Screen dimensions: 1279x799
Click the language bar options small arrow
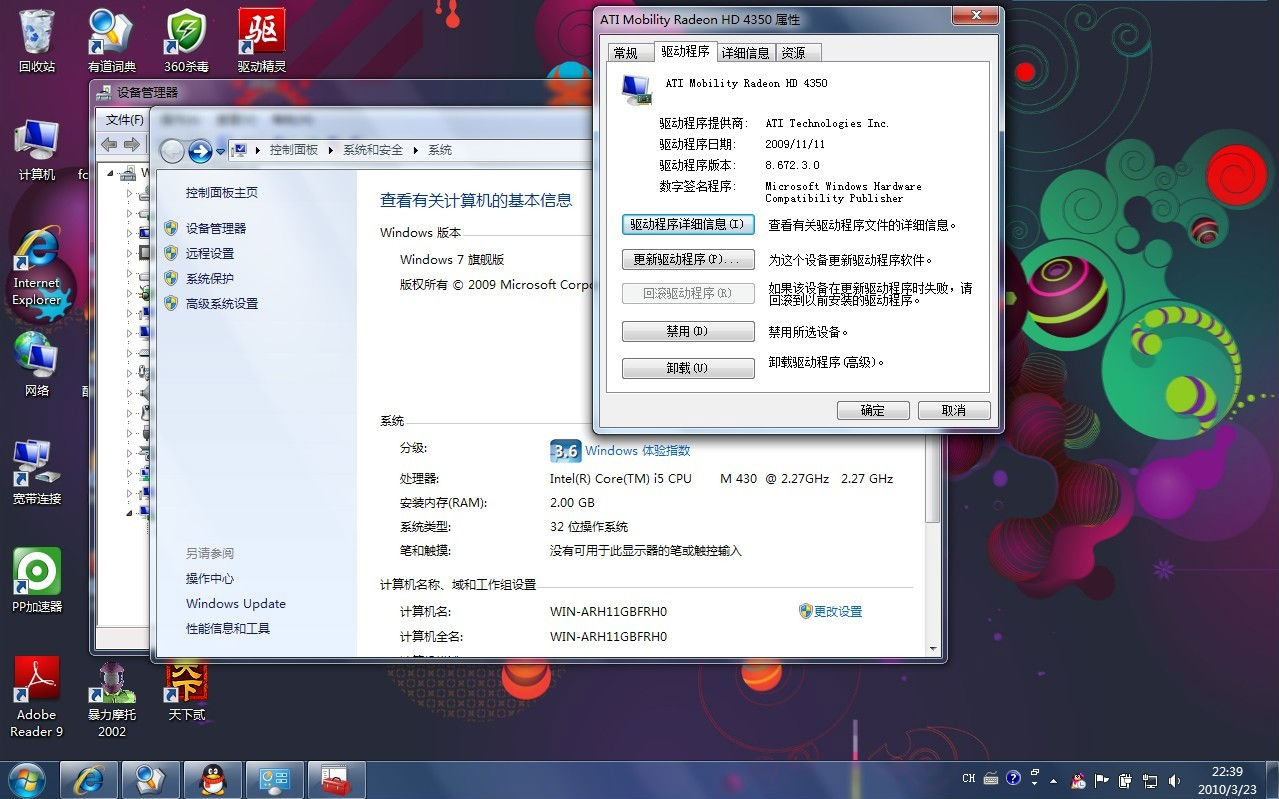click(x=1034, y=783)
